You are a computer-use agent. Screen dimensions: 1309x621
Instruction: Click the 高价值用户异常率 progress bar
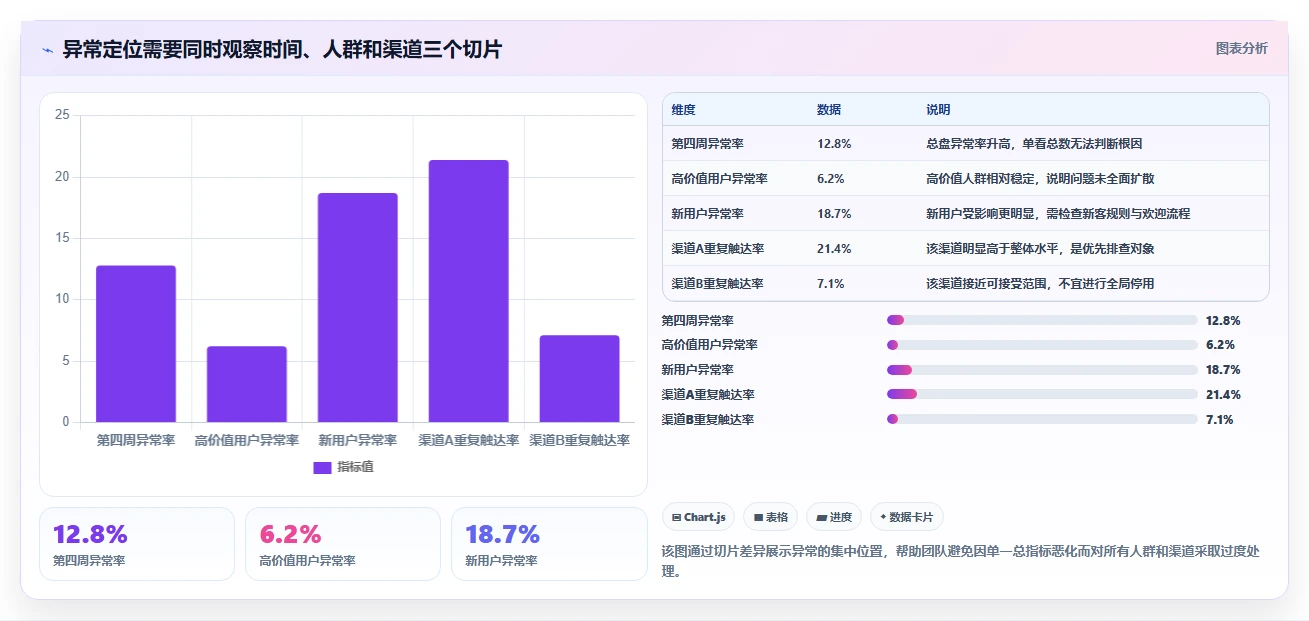pos(1042,345)
